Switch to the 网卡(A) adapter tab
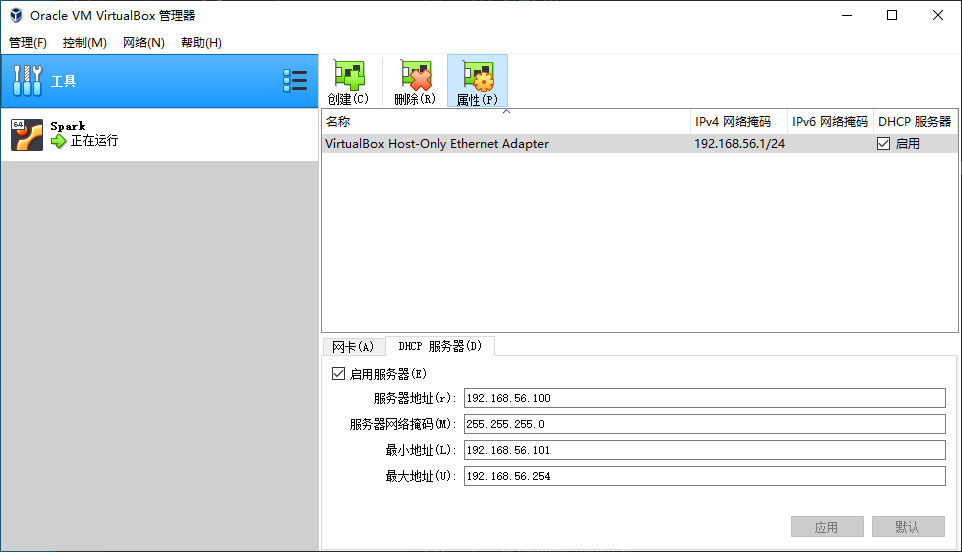Screen dimensions: 962x552 tap(353, 347)
